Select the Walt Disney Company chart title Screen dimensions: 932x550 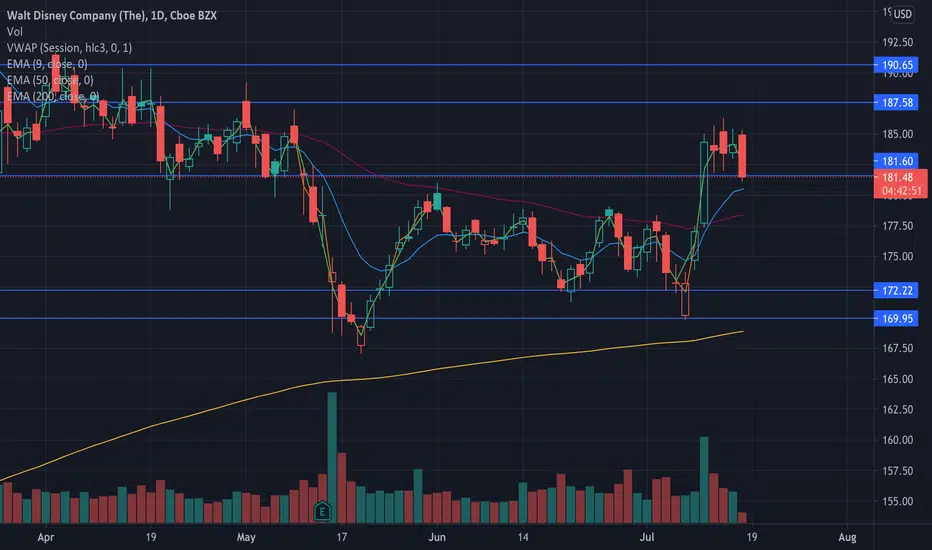point(112,15)
